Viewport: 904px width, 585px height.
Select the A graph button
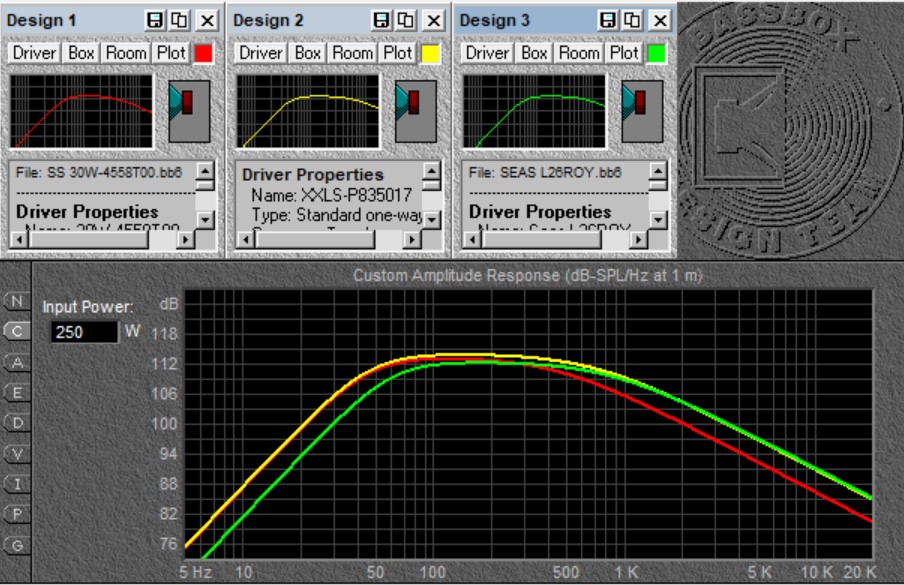17,363
